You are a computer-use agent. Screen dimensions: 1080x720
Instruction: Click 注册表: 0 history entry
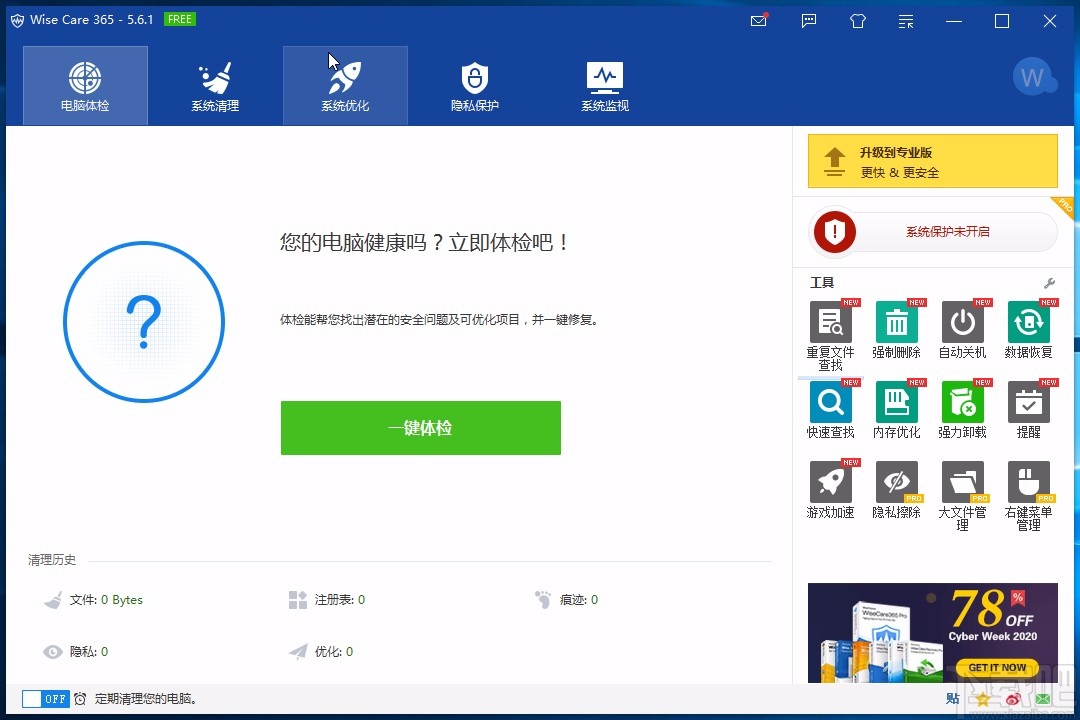pyautogui.click(x=326, y=600)
